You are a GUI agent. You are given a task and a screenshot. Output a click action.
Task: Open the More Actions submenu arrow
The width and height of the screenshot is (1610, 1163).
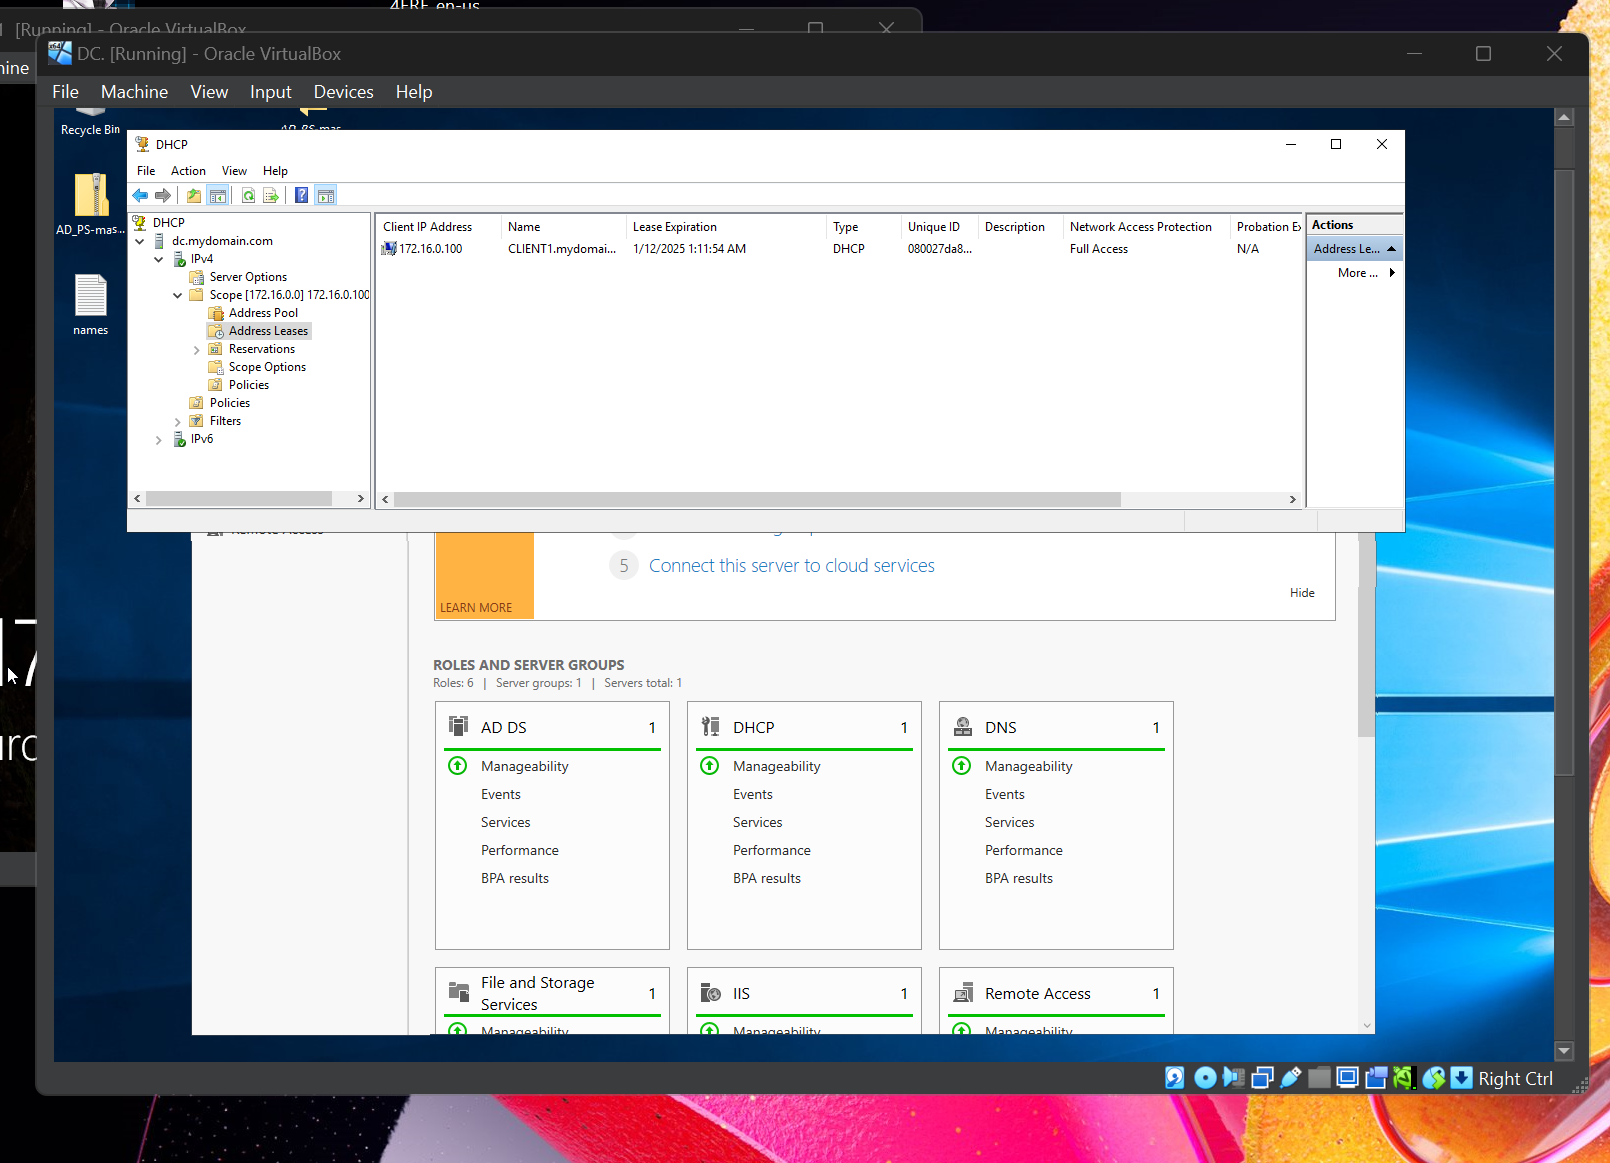click(x=1392, y=273)
